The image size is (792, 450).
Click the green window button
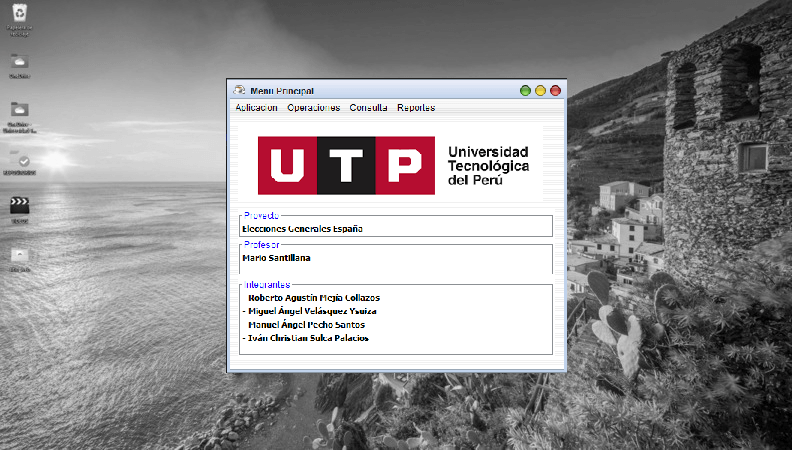point(525,91)
